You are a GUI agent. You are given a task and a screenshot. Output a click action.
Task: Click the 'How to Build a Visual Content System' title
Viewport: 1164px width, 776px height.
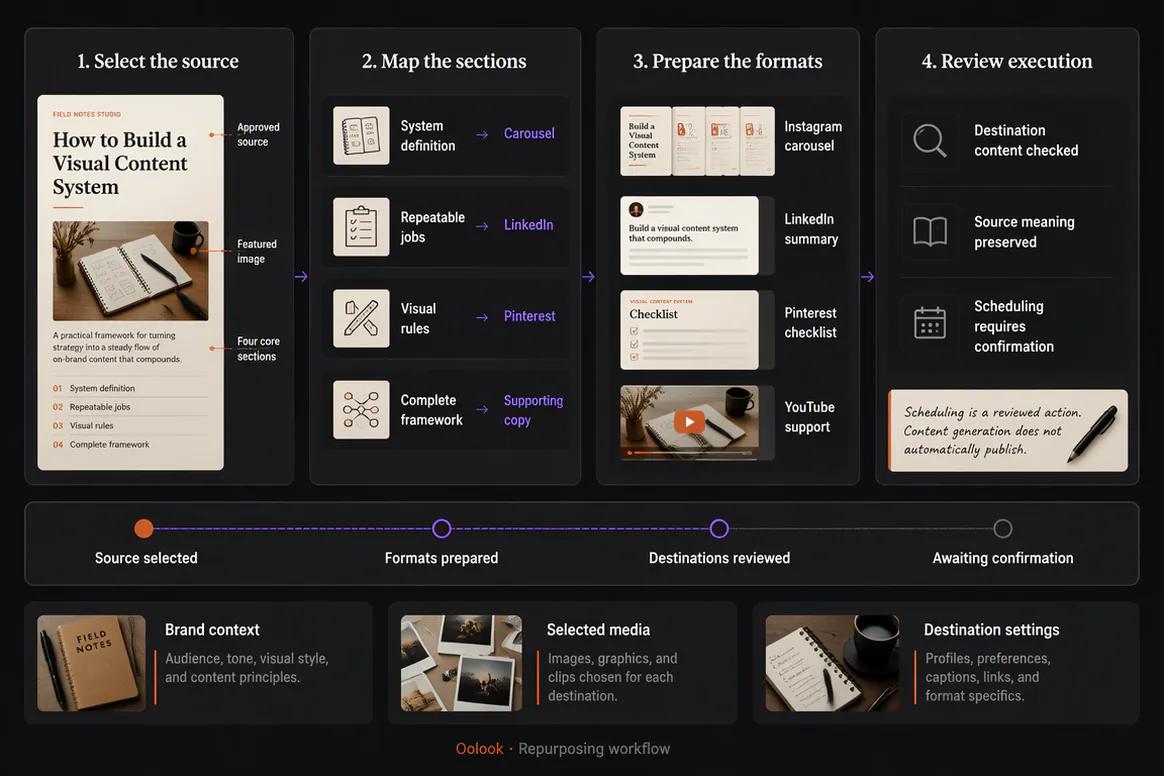[120, 163]
